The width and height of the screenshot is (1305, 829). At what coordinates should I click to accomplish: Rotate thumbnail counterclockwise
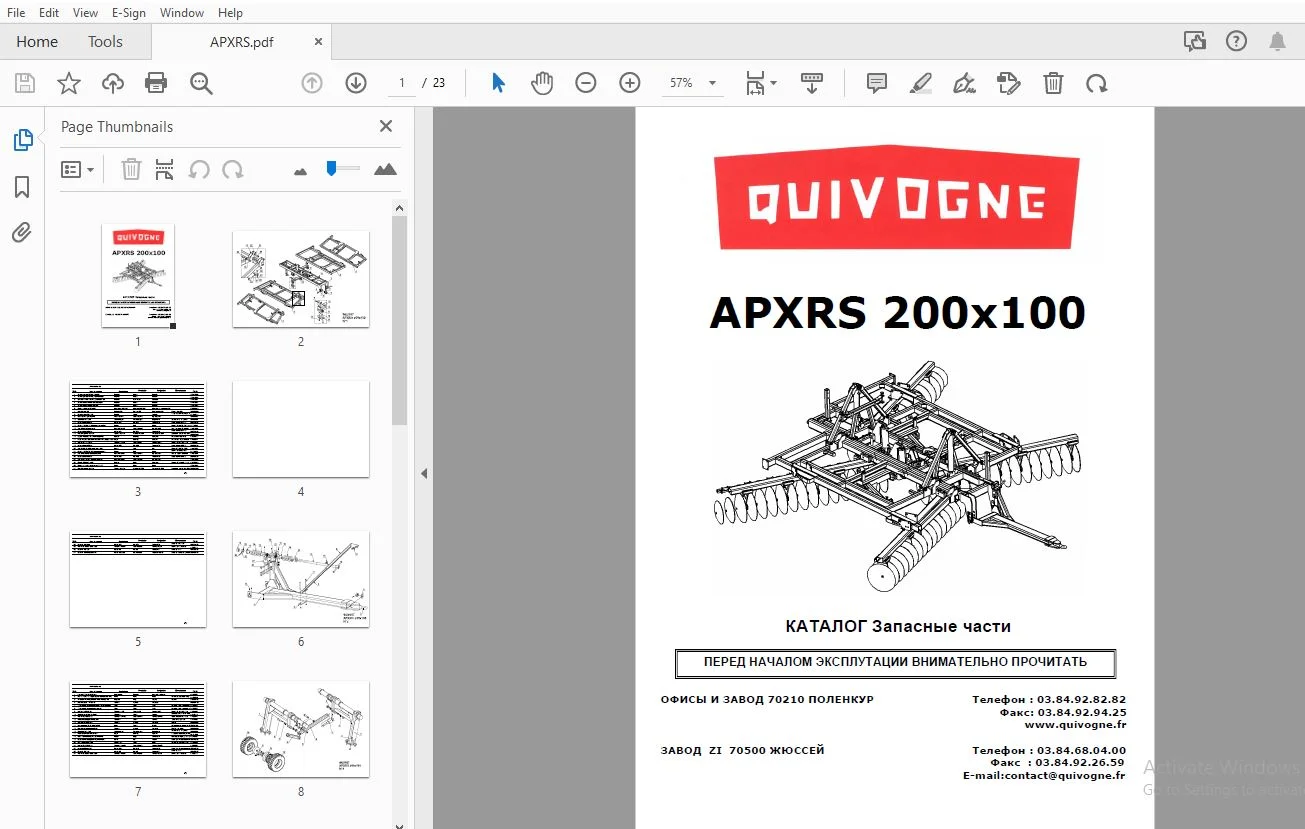point(199,170)
